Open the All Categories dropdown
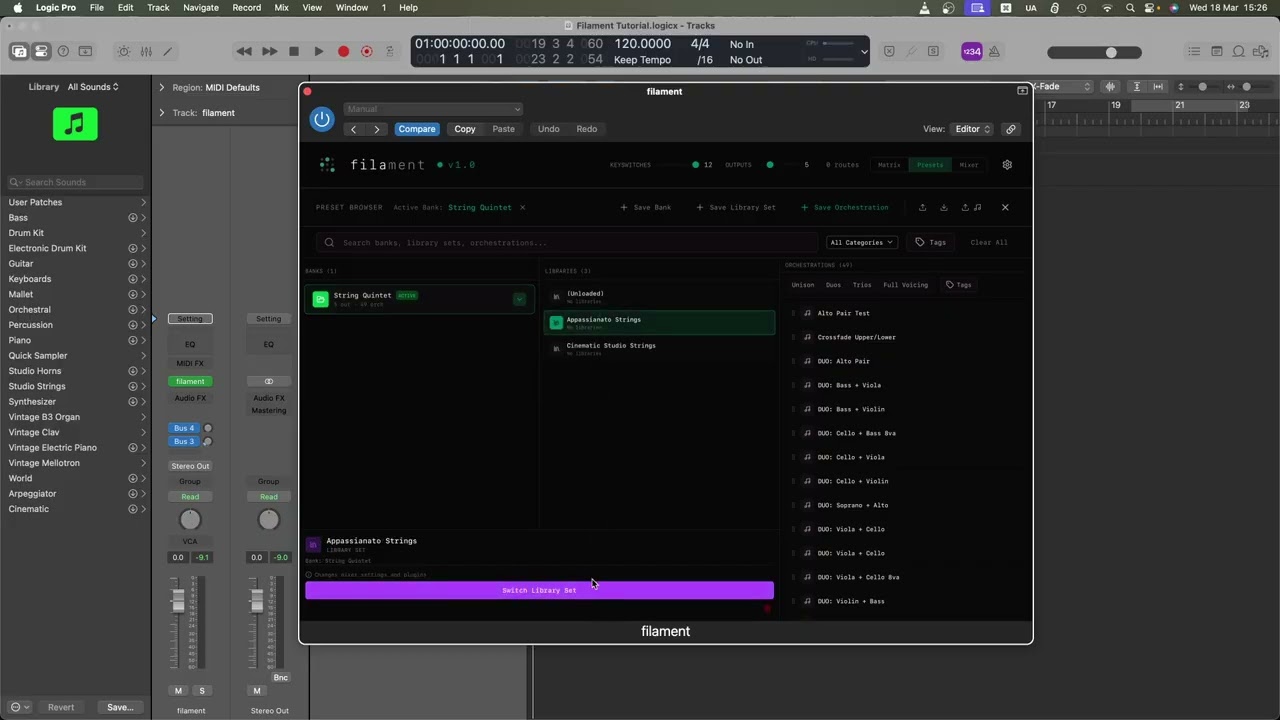The image size is (1280, 720). coord(861,242)
